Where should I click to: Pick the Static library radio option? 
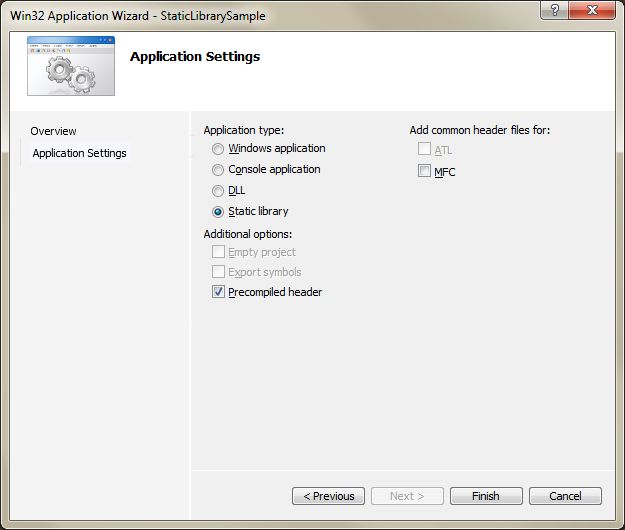[218, 212]
